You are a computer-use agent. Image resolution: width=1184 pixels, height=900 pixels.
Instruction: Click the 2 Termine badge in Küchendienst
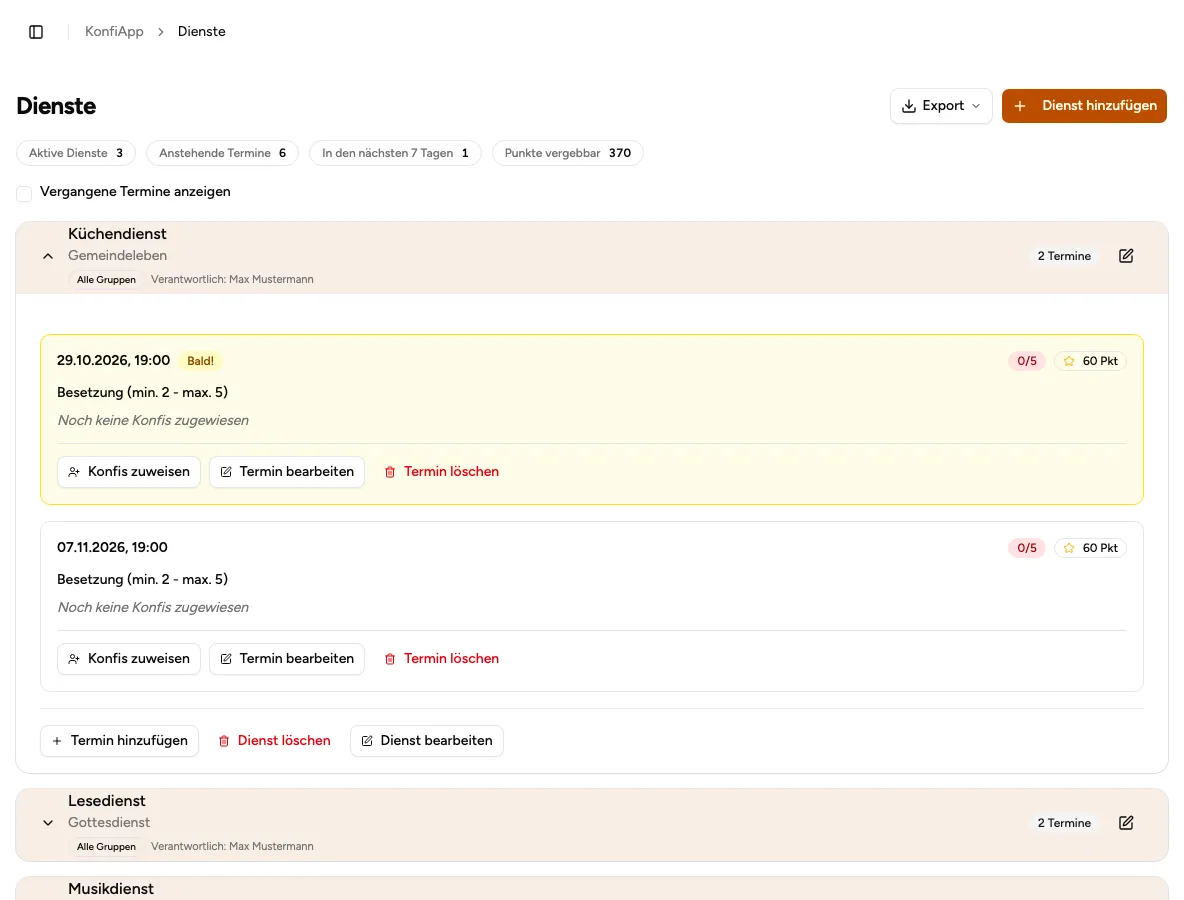tap(1064, 256)
